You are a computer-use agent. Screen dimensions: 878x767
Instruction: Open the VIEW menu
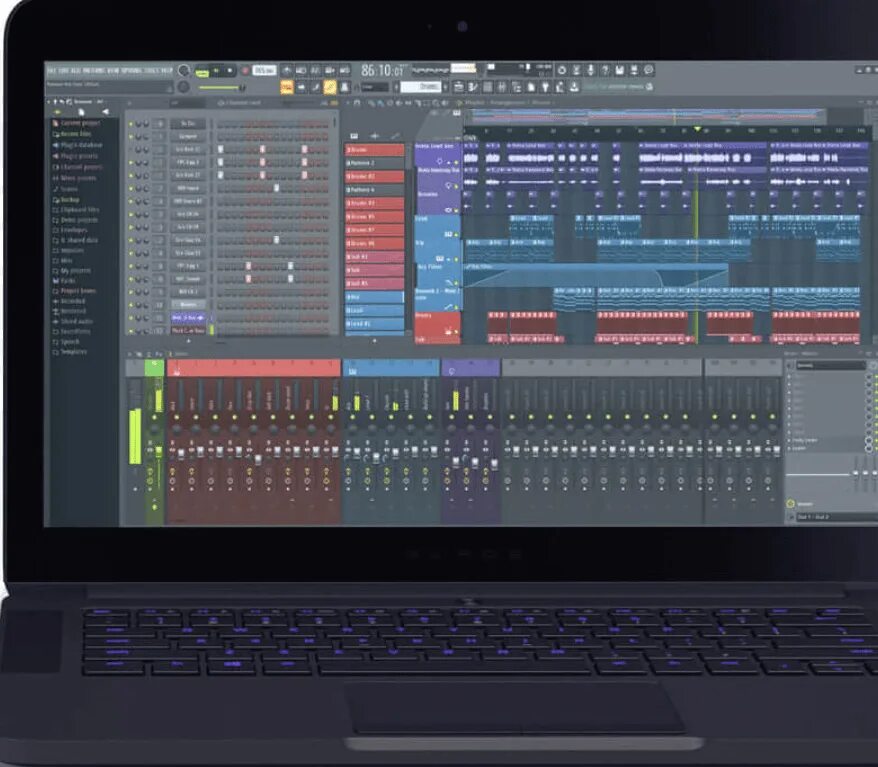(113, 71)
